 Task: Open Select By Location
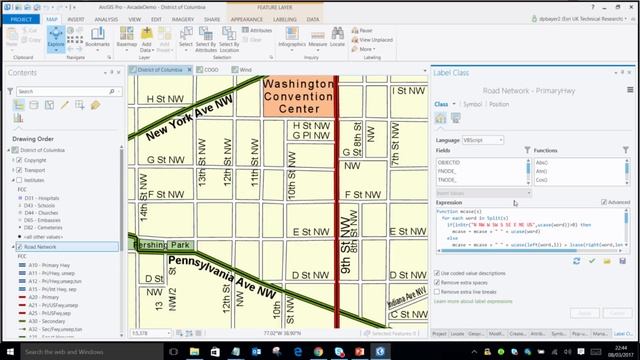229,39
